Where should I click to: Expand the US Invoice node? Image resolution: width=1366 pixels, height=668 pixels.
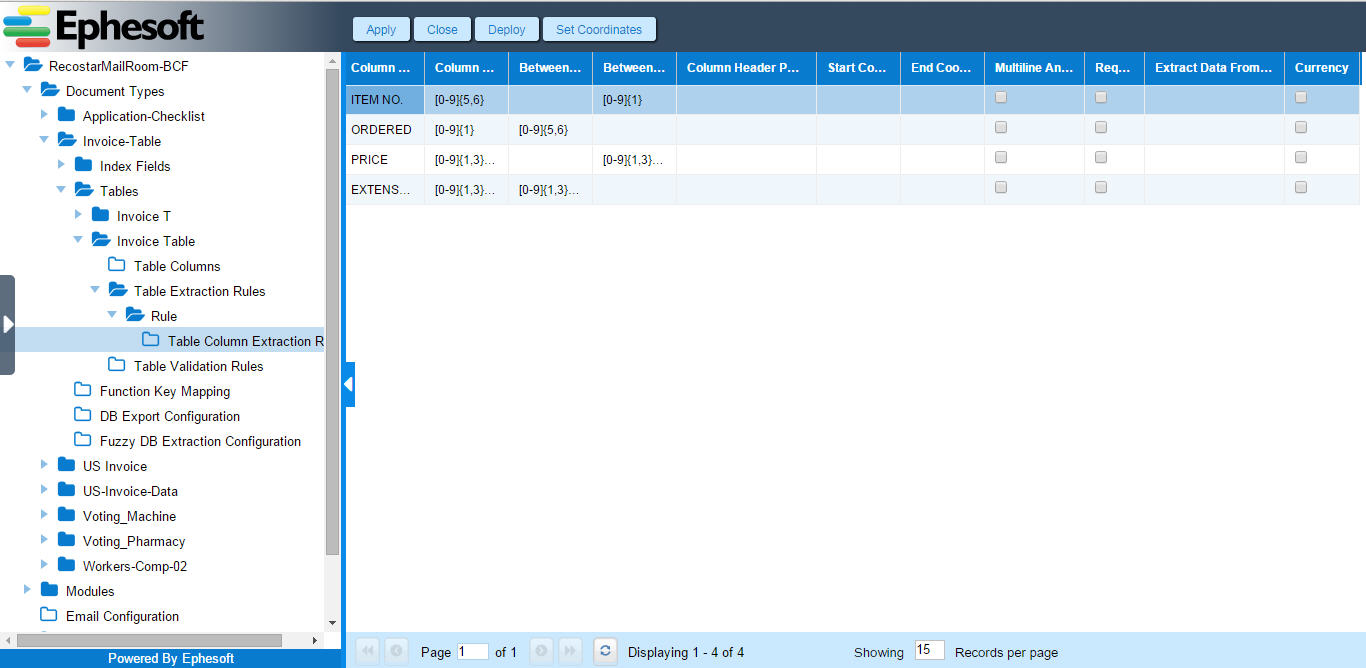click(x=44, y=465)
